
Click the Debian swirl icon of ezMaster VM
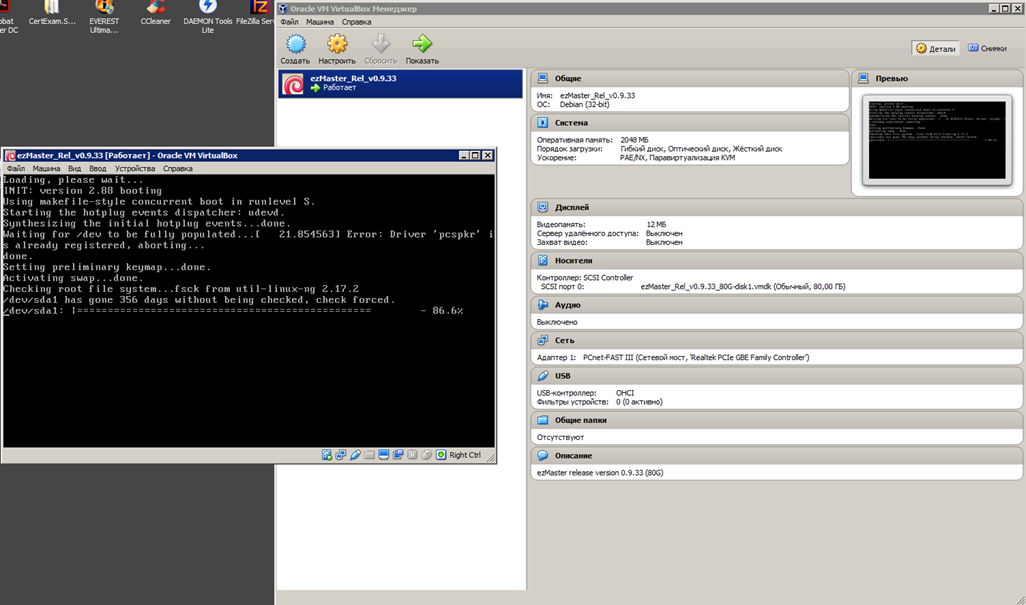[292, 84]
